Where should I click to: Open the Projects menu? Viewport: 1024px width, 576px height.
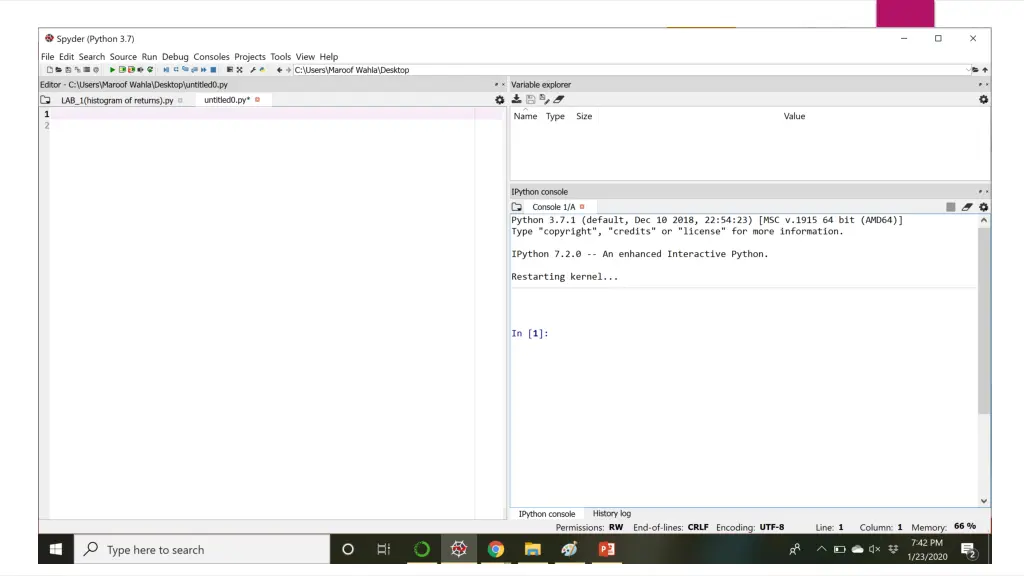(x=250, y=57)
